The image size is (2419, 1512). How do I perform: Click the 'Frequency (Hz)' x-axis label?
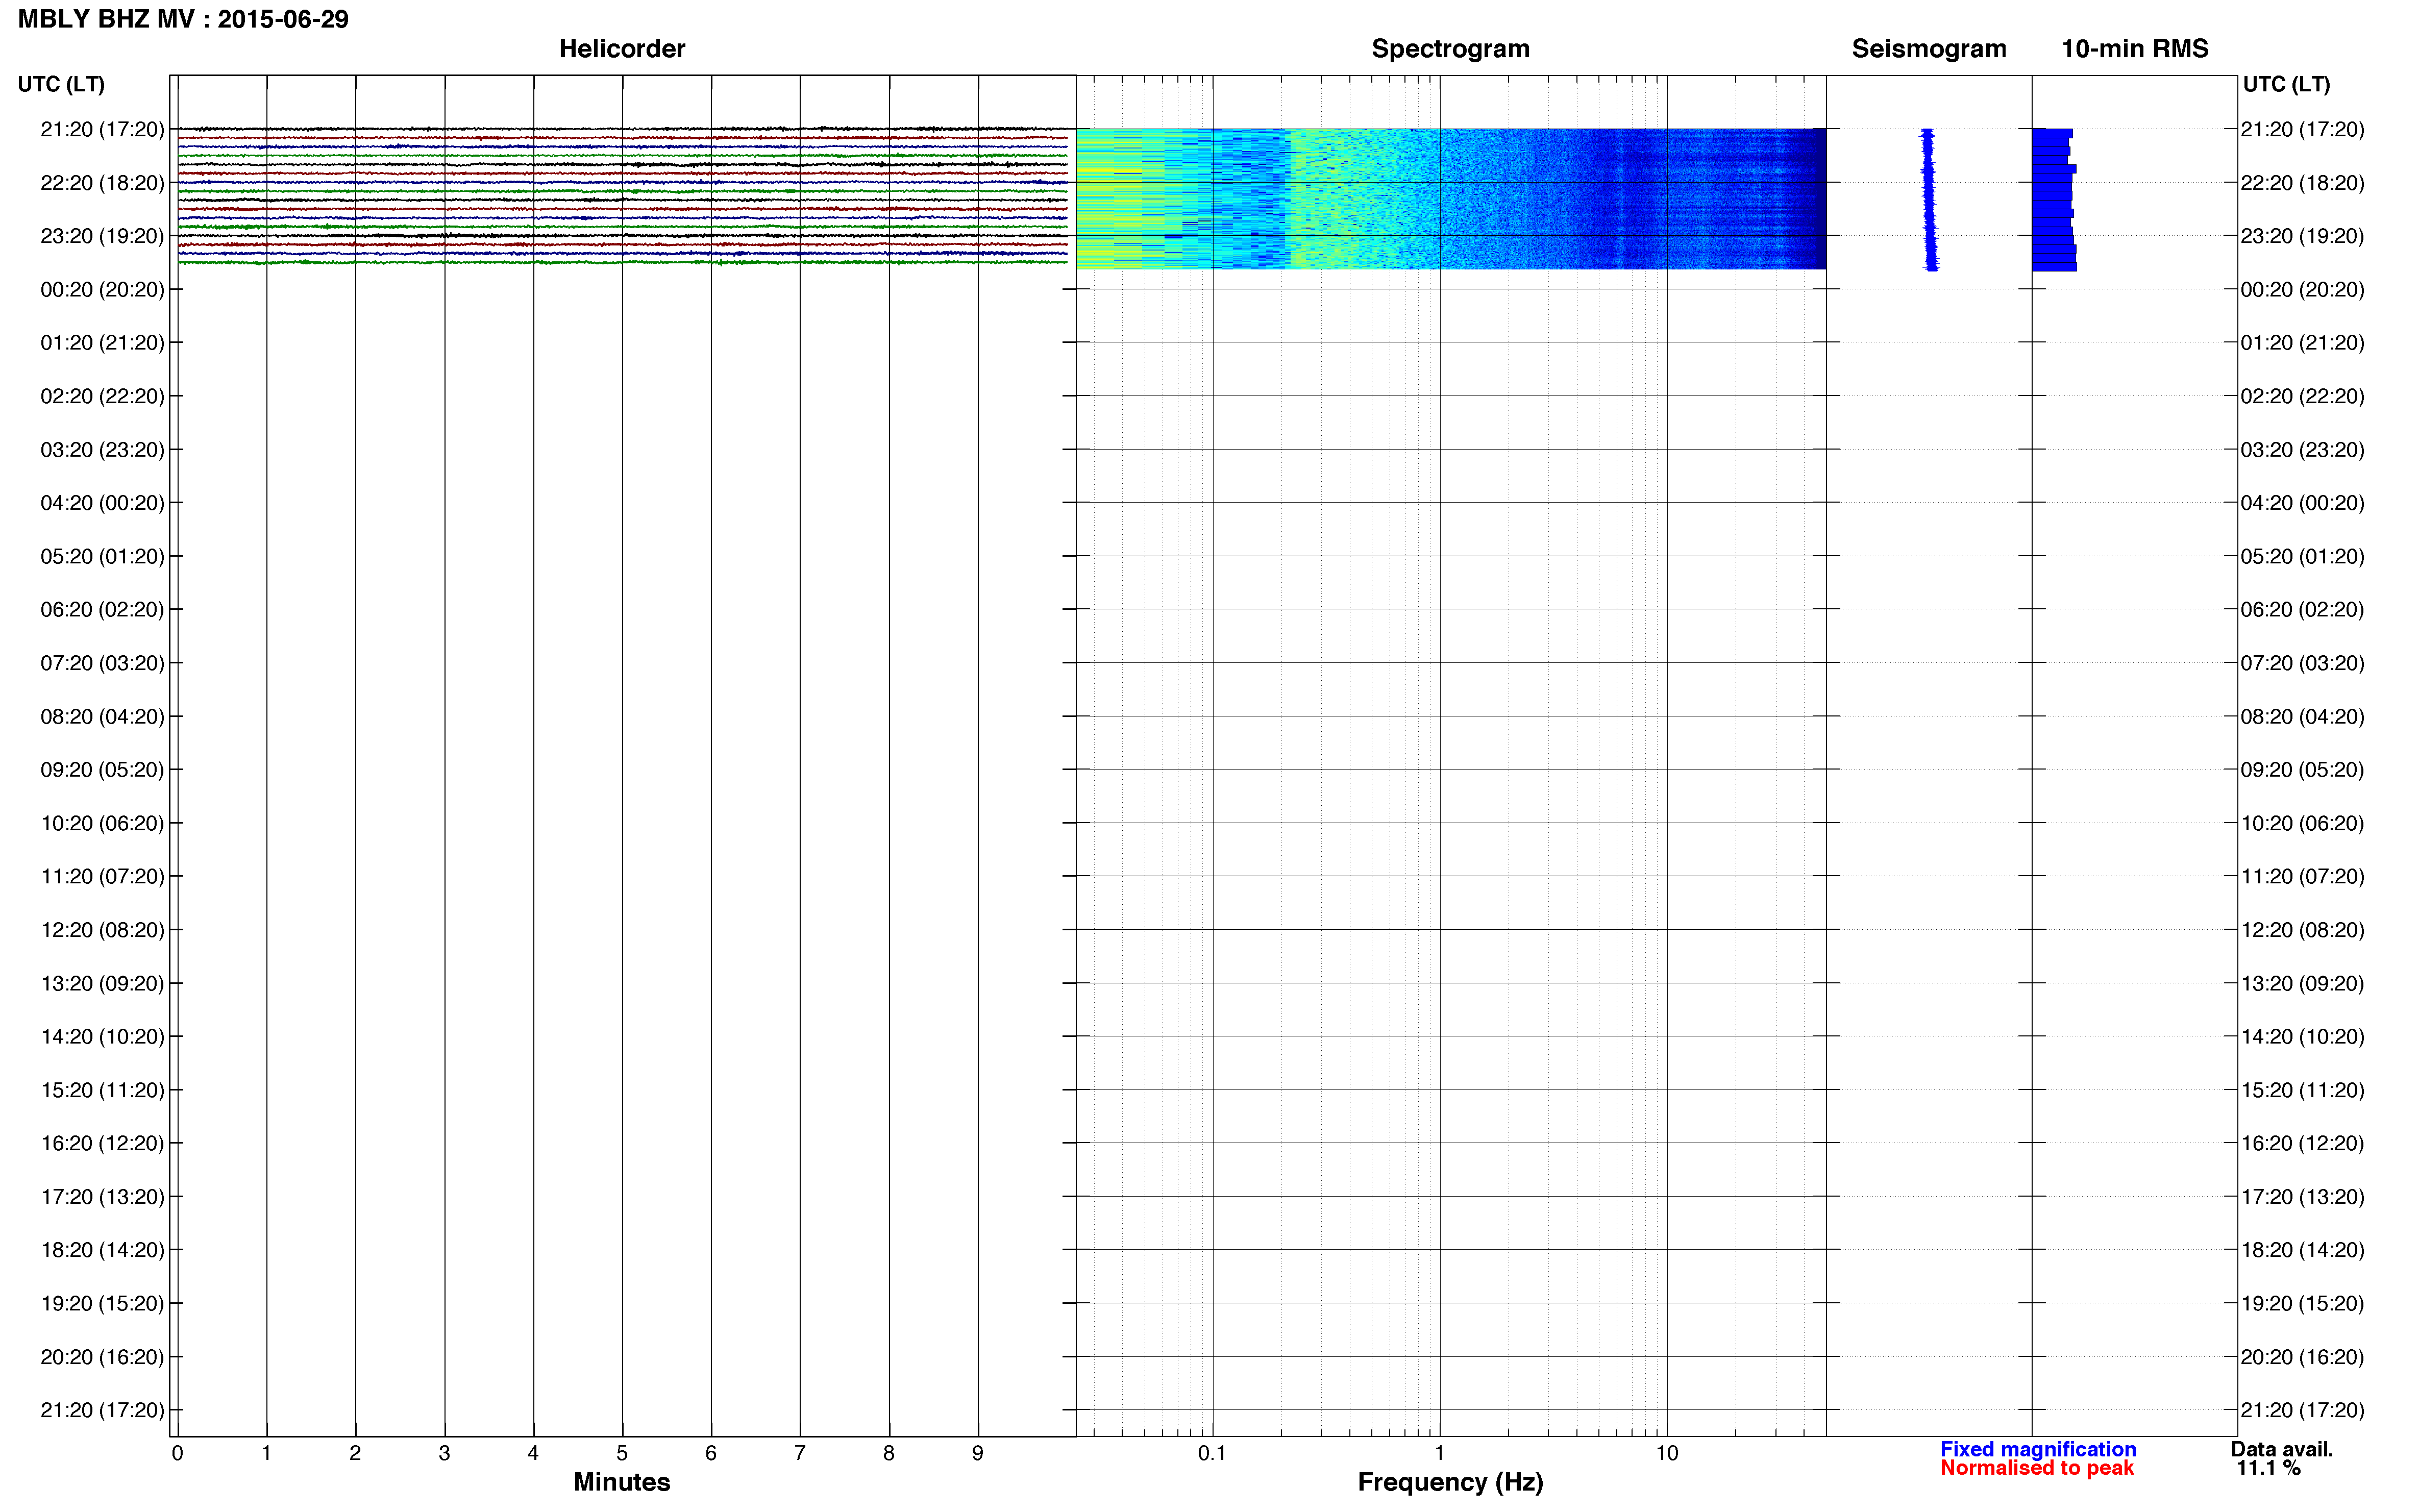[x=1450, y=1482]
